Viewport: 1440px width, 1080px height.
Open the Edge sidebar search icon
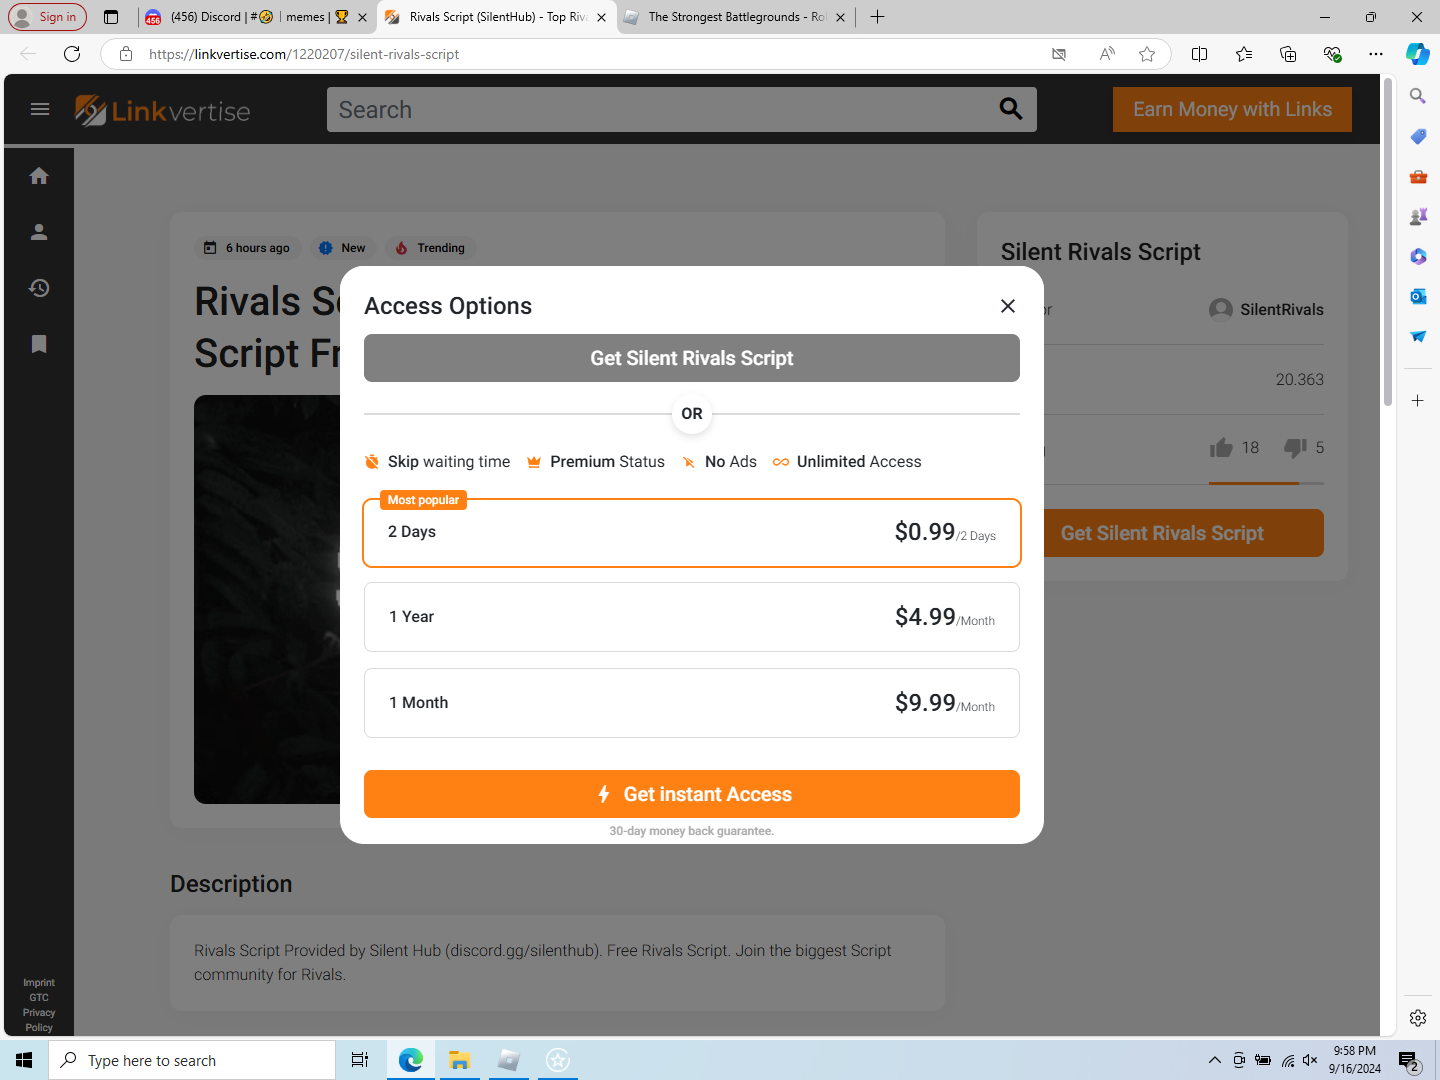tap(1418, 96)
